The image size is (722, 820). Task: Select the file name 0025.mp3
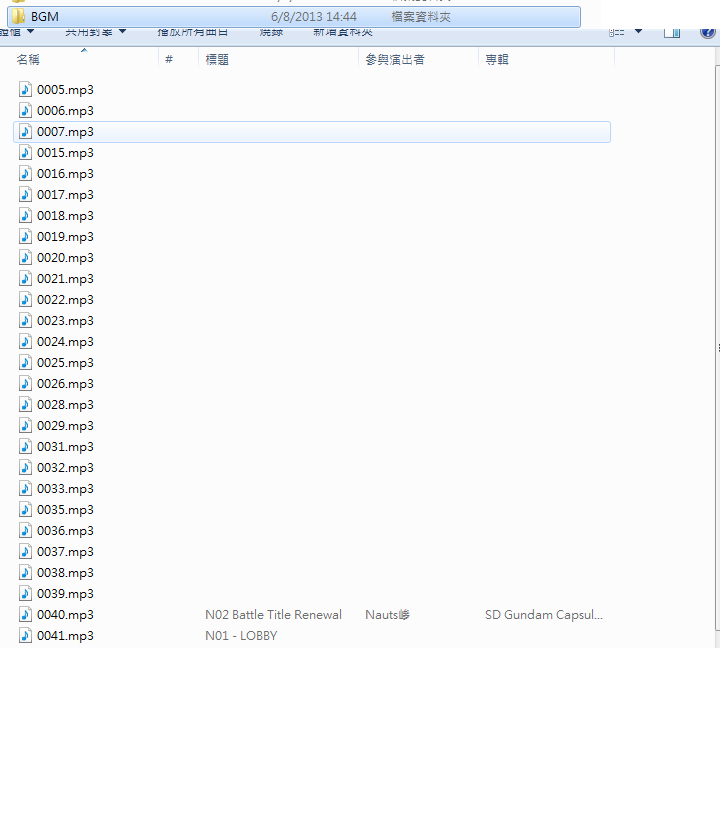[x=65, y=363]
